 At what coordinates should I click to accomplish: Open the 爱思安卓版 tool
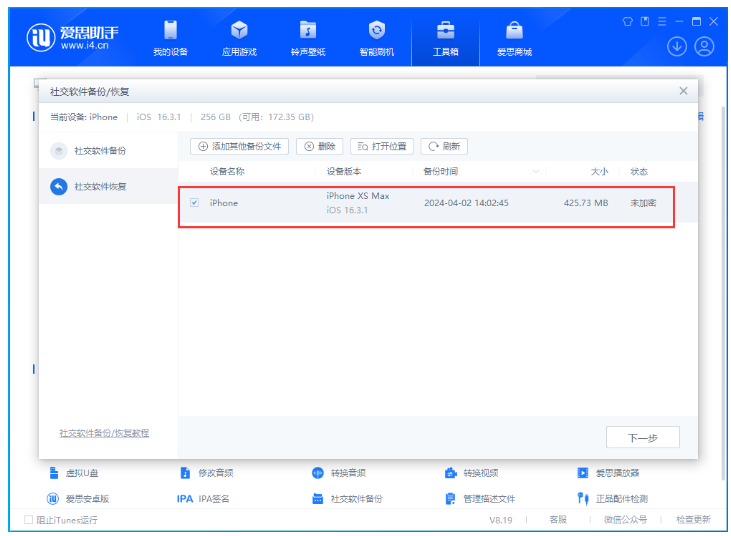click(78, 499)
